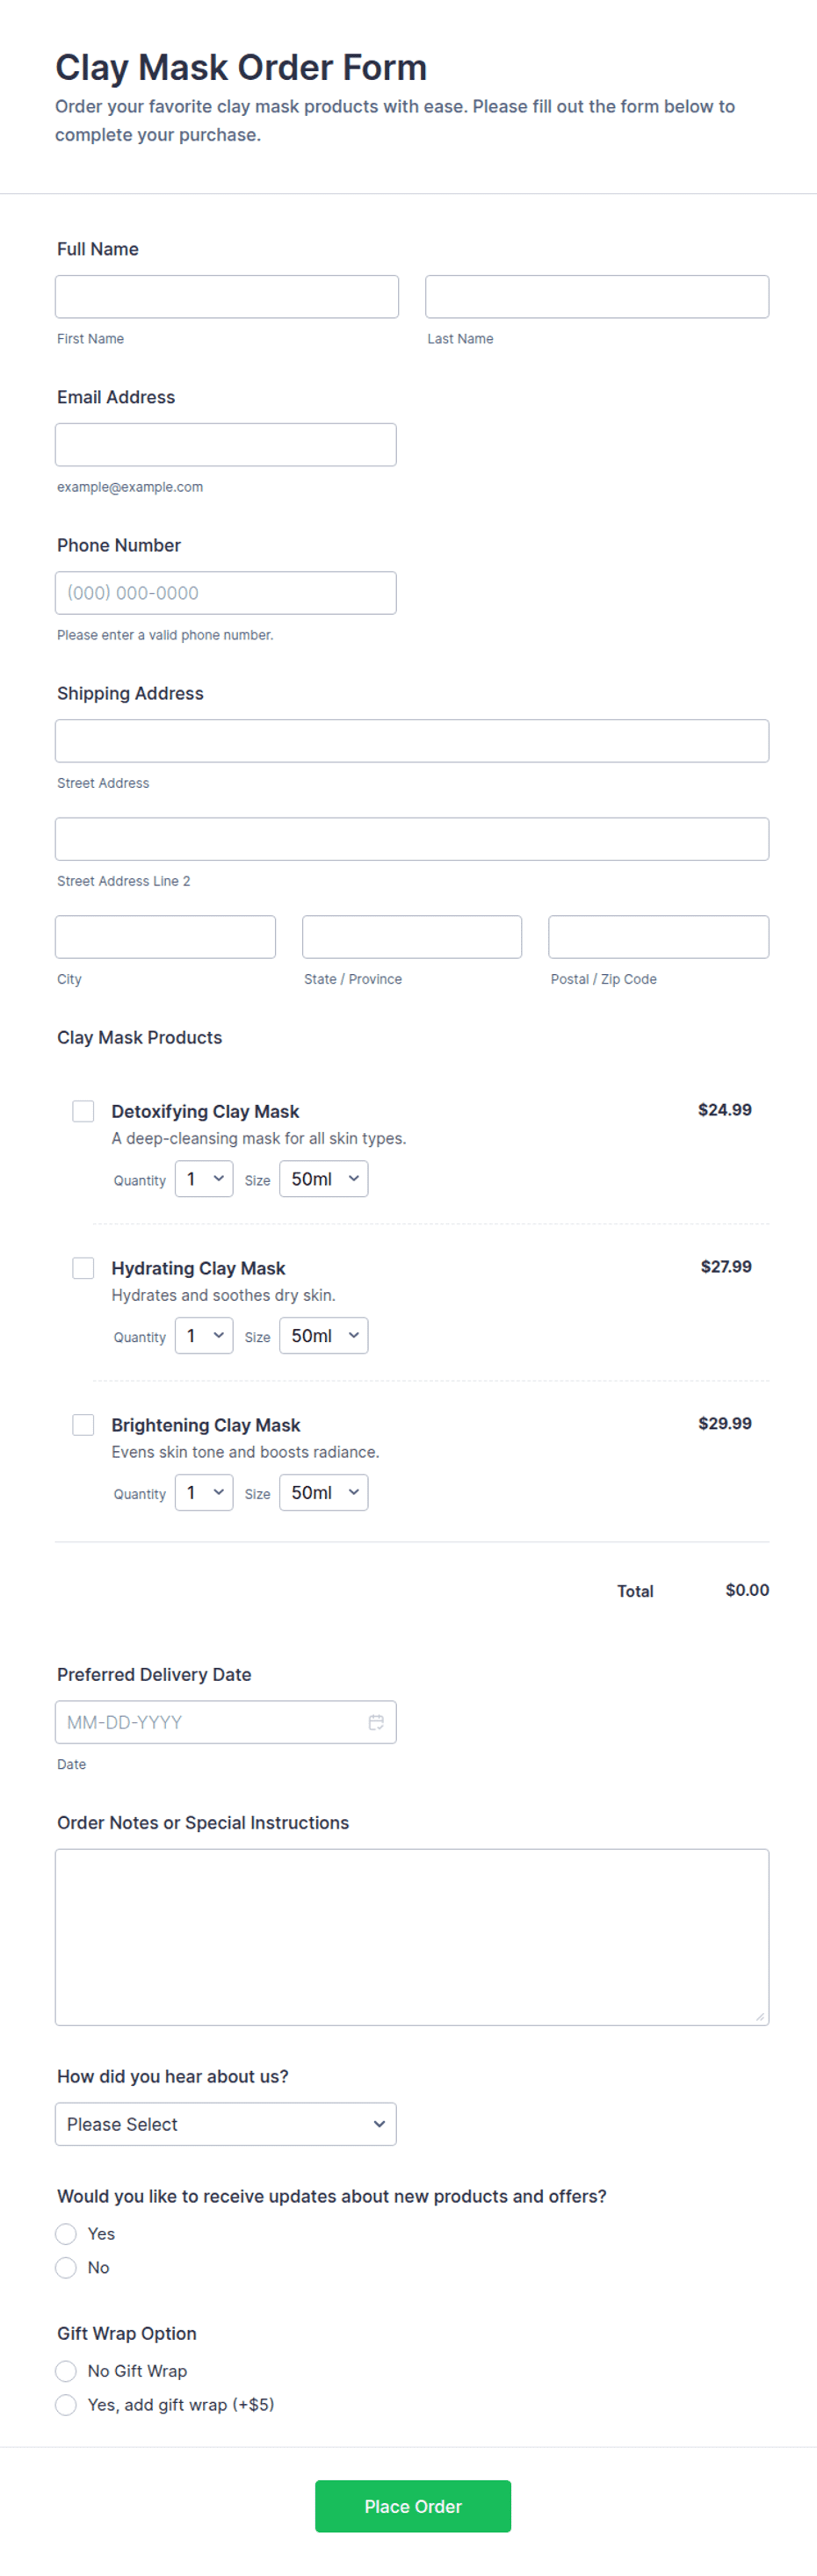Check the Brightening Clay Mask checkbox
The image size is (817, 2576).
pyautogui.click(x=83, y=1424)
